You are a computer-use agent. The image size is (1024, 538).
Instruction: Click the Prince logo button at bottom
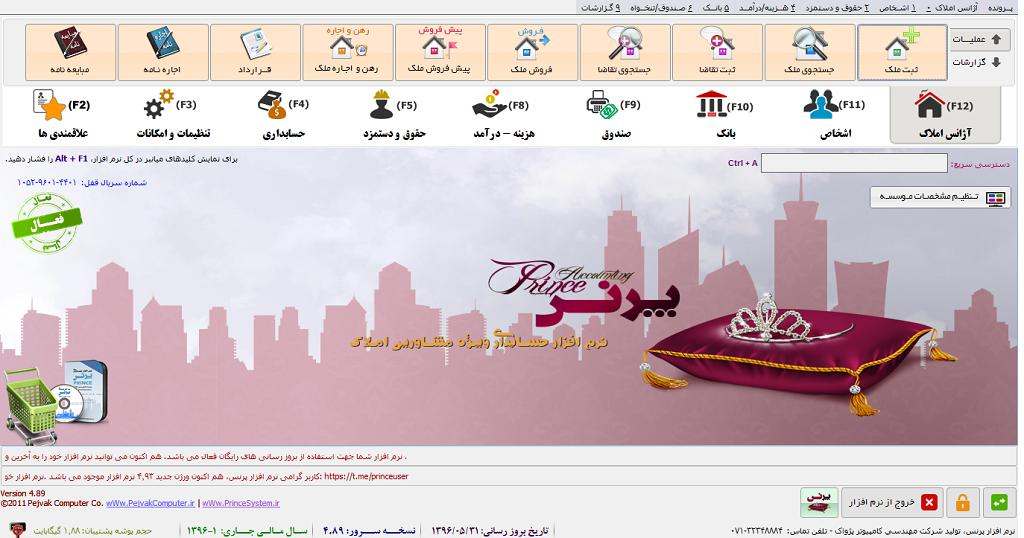coord(820,502)
